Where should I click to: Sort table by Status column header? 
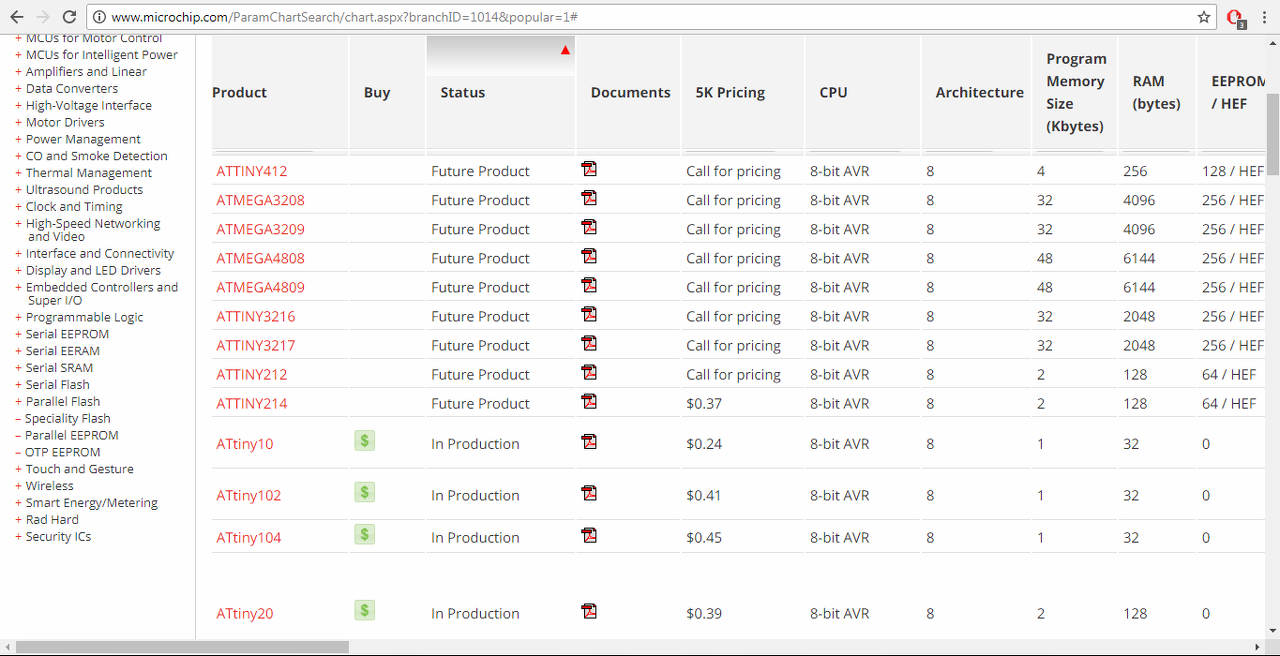pyautogui.click(x=462, y=93)
